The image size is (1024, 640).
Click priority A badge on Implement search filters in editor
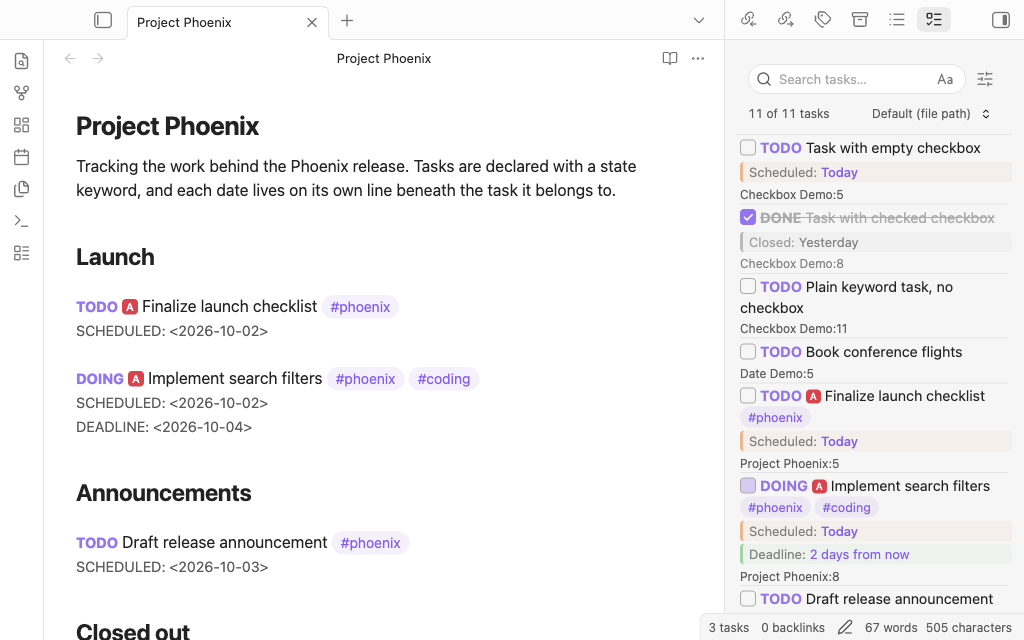point(136,379)
